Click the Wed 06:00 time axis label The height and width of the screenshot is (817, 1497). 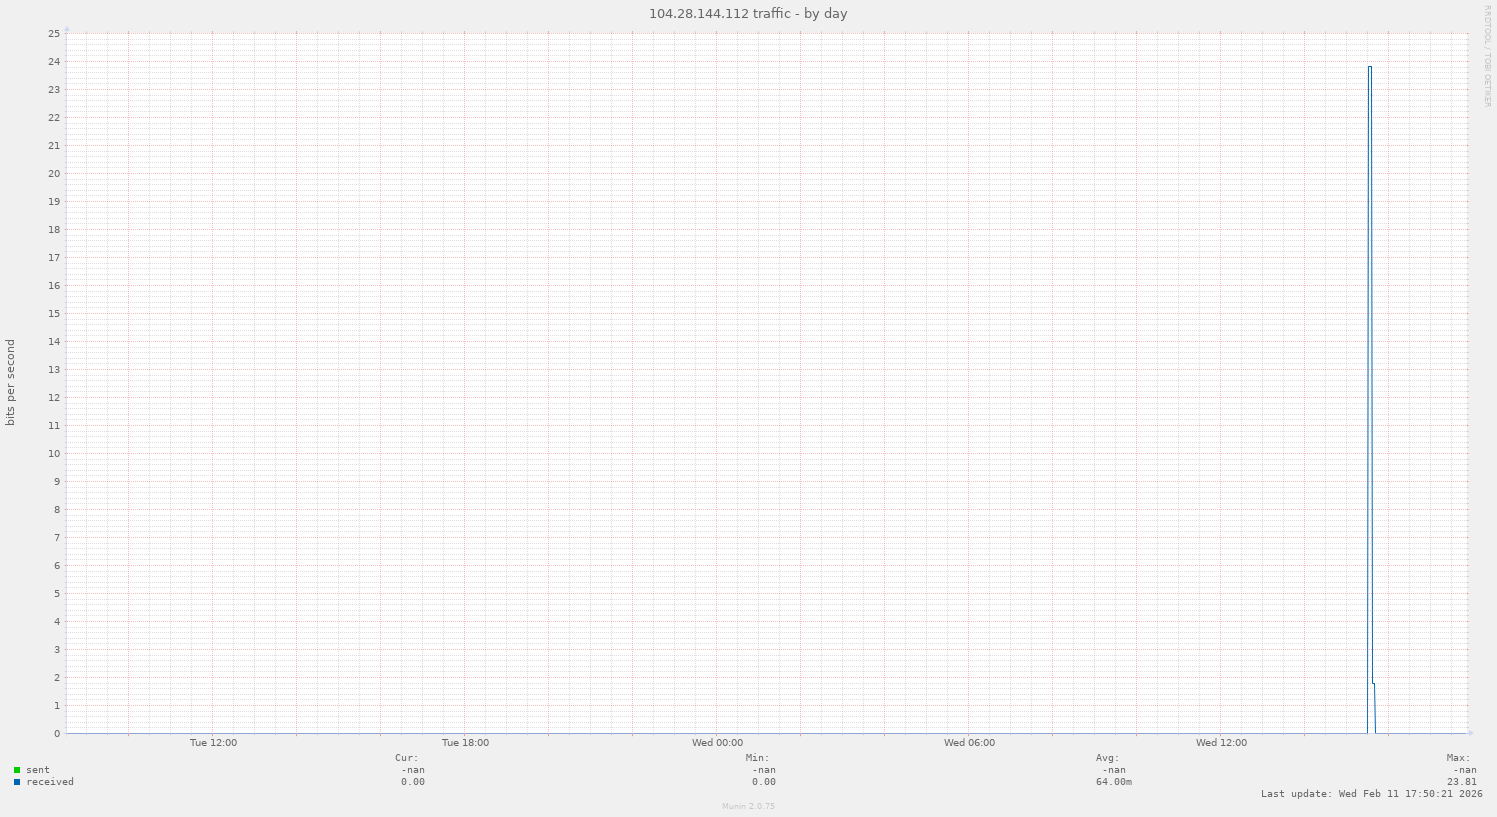(x=969, y=743)
